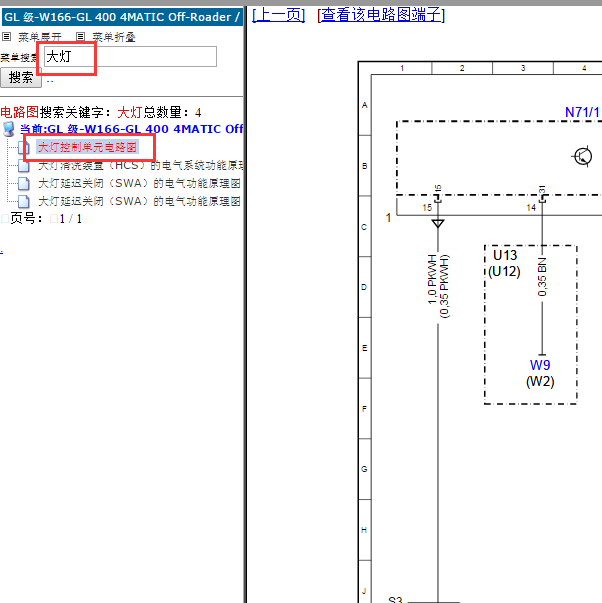
Task: Click the U13 label in diagram
Action: click(505, 255)
